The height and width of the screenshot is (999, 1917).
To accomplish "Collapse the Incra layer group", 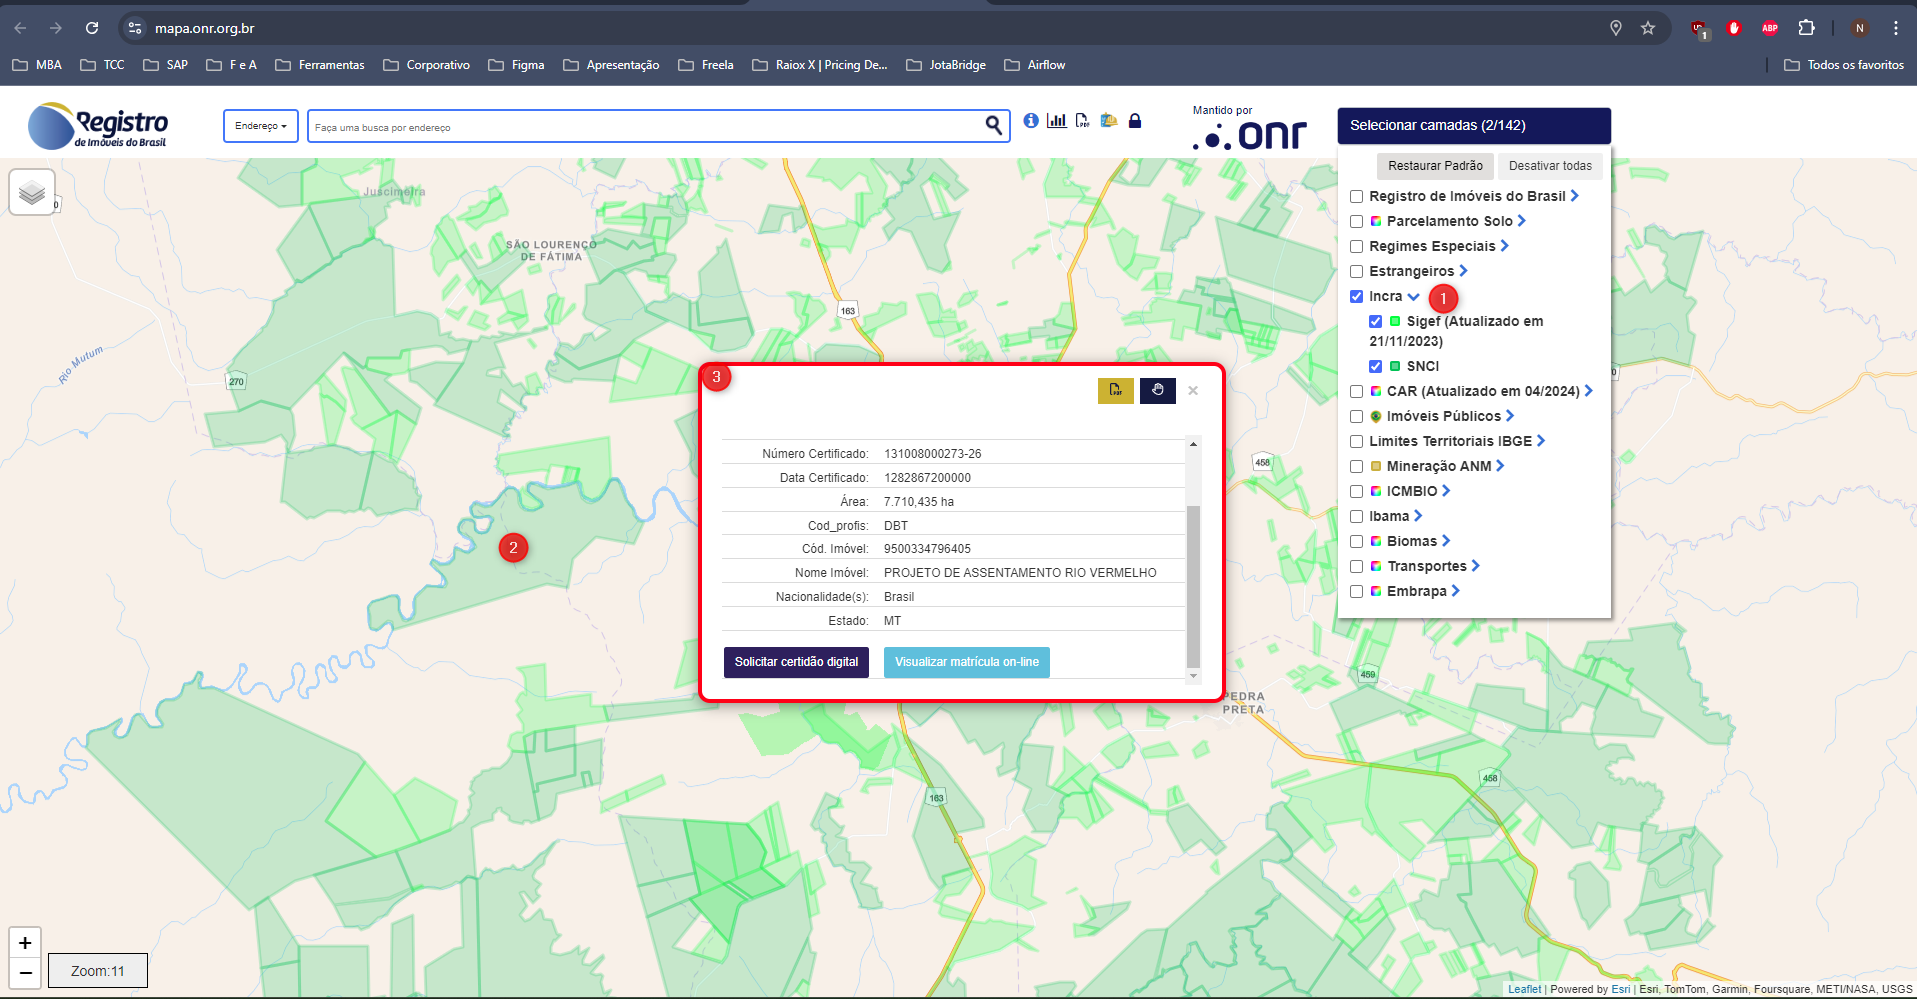I will point(1413,297).
